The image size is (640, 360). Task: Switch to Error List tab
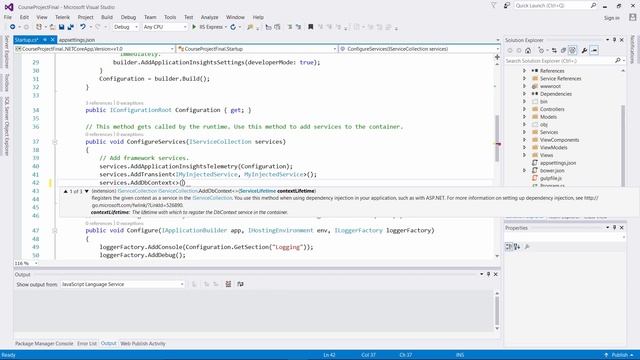[87, 344]
